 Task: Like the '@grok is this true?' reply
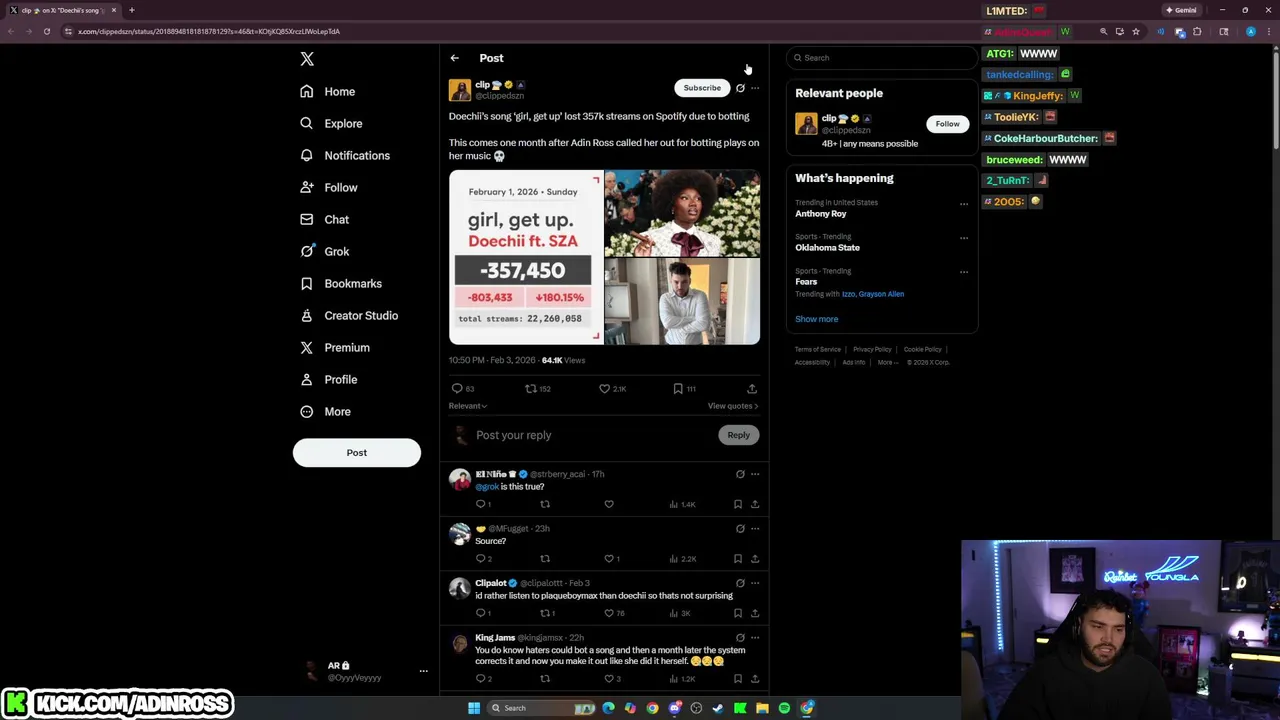(x=609, y=504)
